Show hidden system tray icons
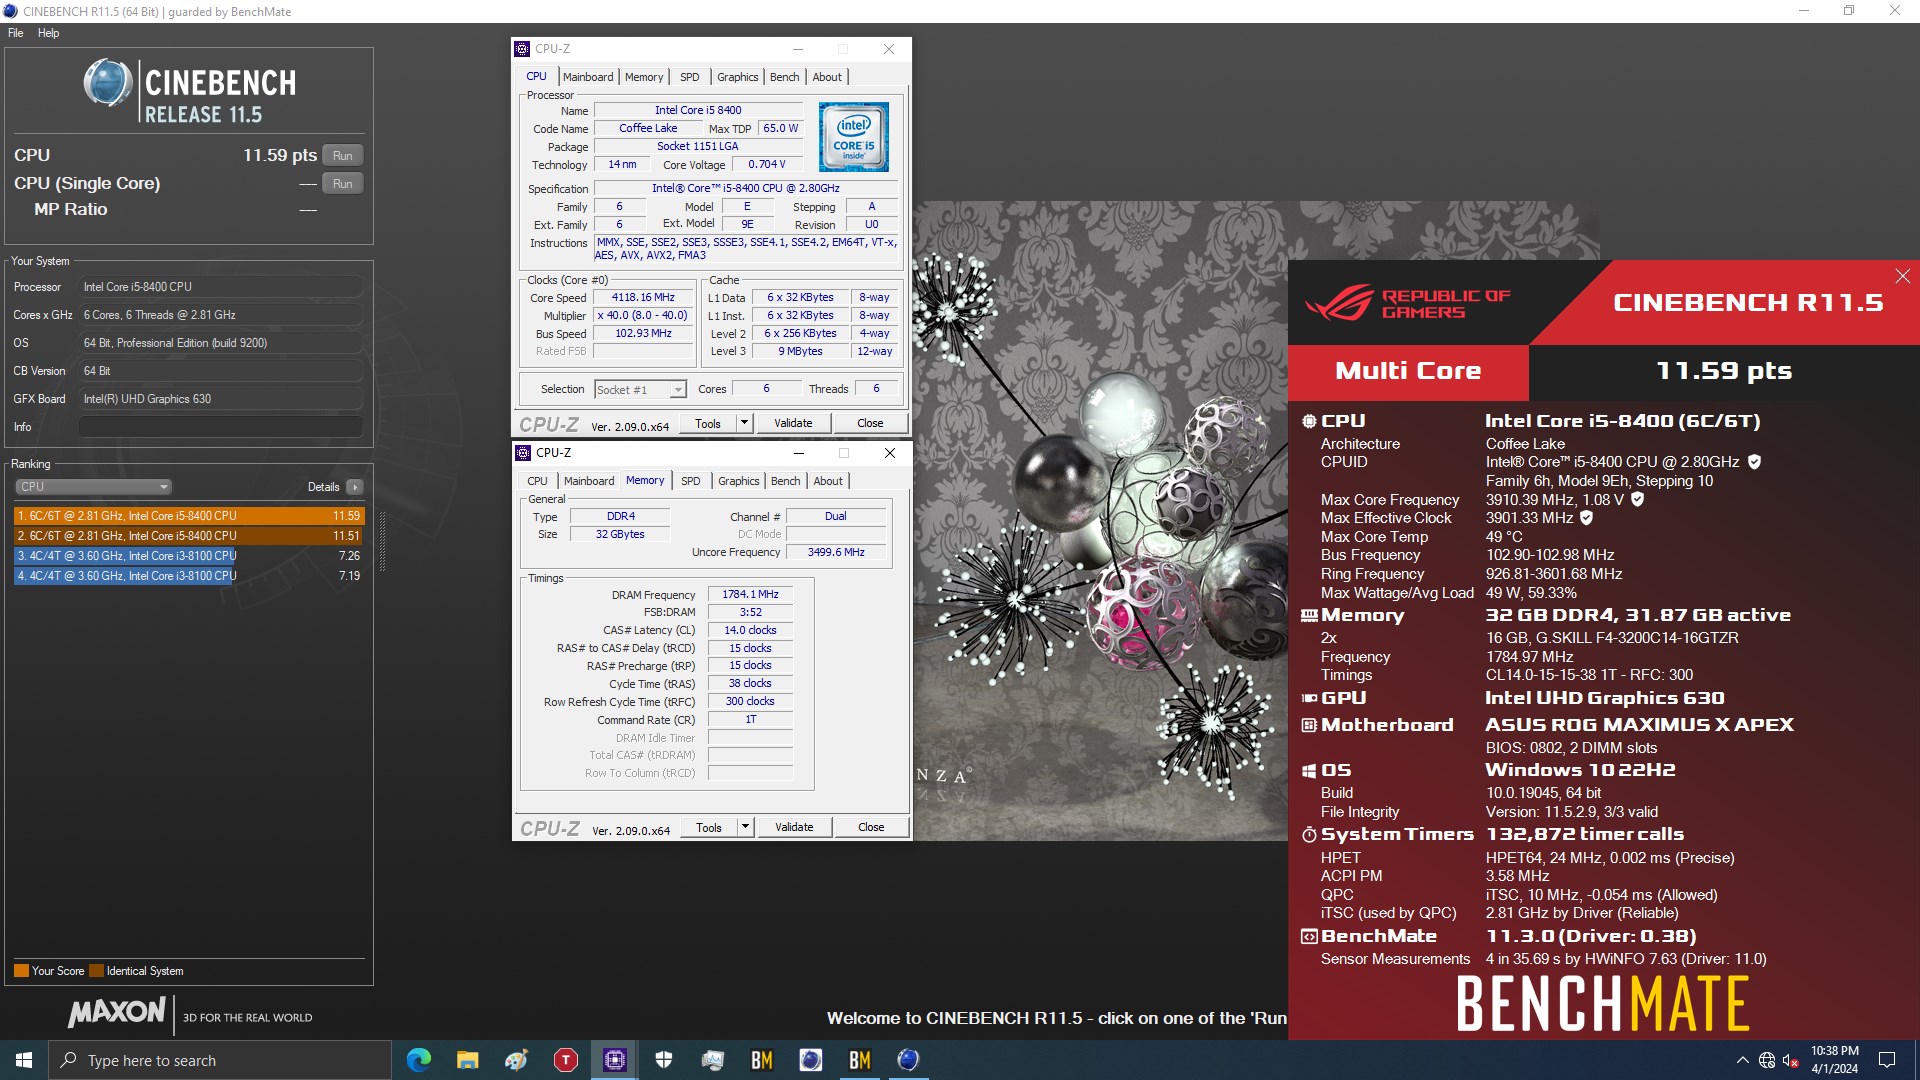This screenshot has width=1920, height=1080. click(1742, 1060)
